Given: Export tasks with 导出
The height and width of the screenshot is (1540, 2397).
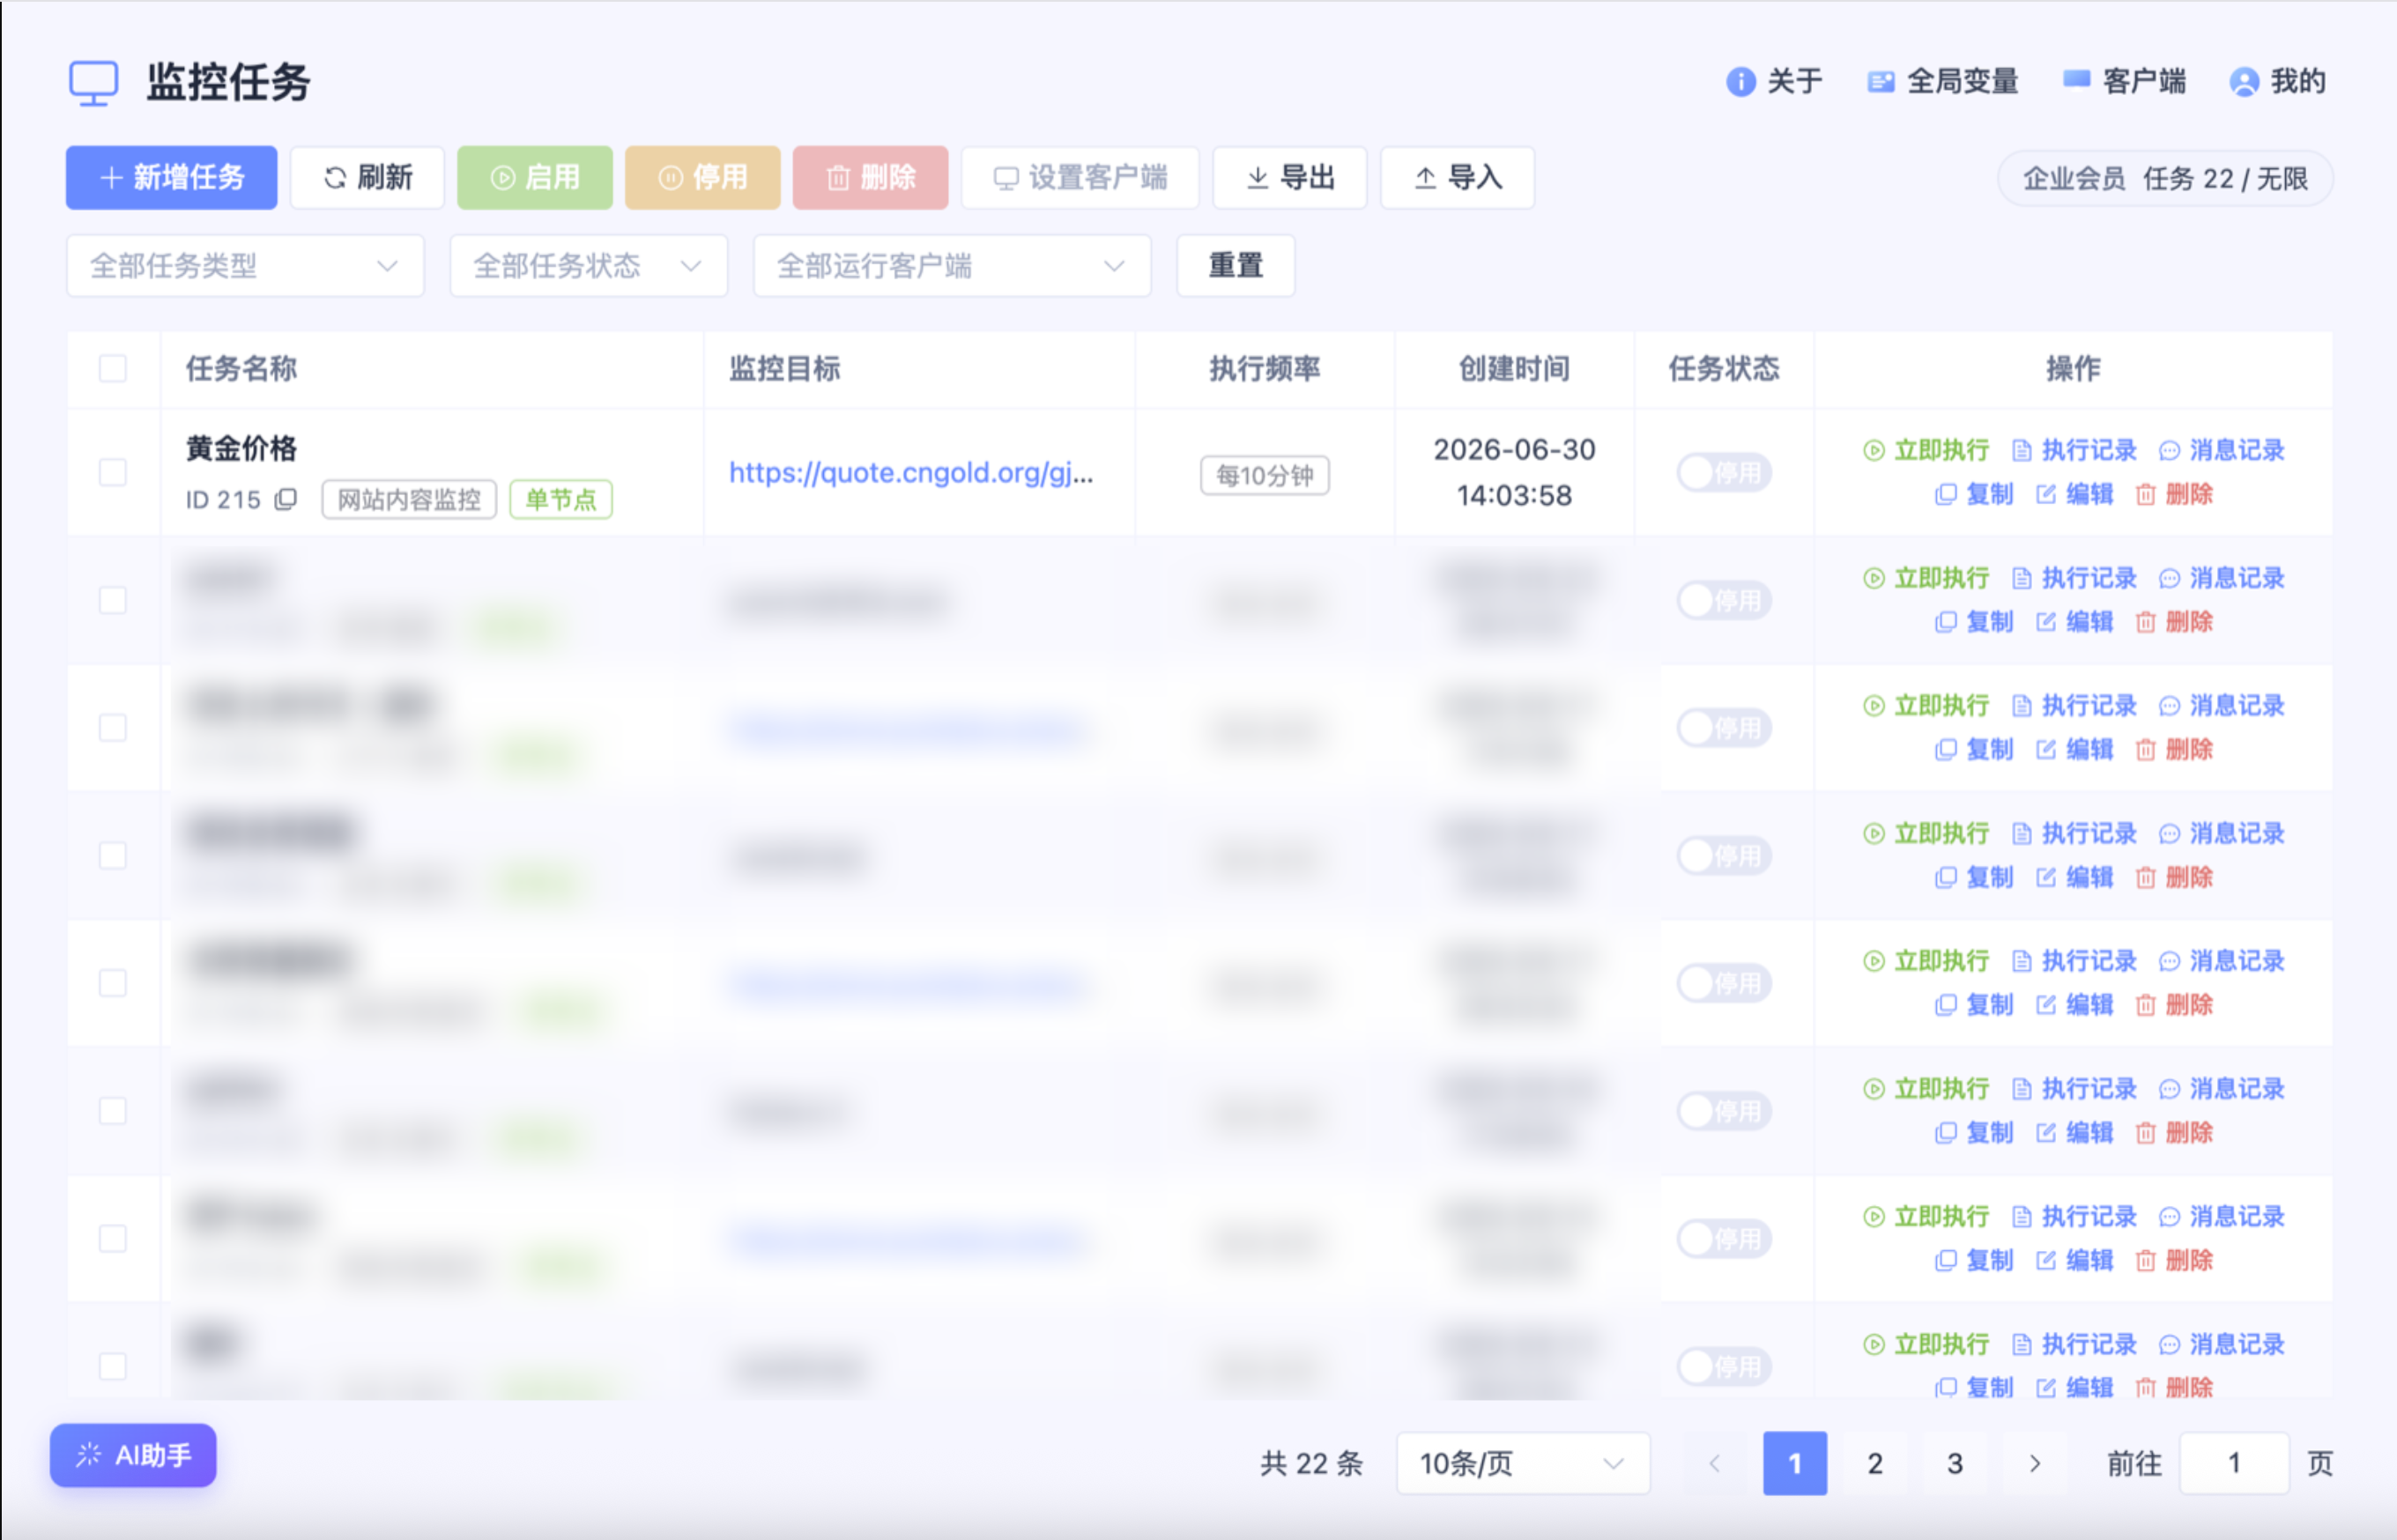Looking at the screenshot, I should 1290,178.
